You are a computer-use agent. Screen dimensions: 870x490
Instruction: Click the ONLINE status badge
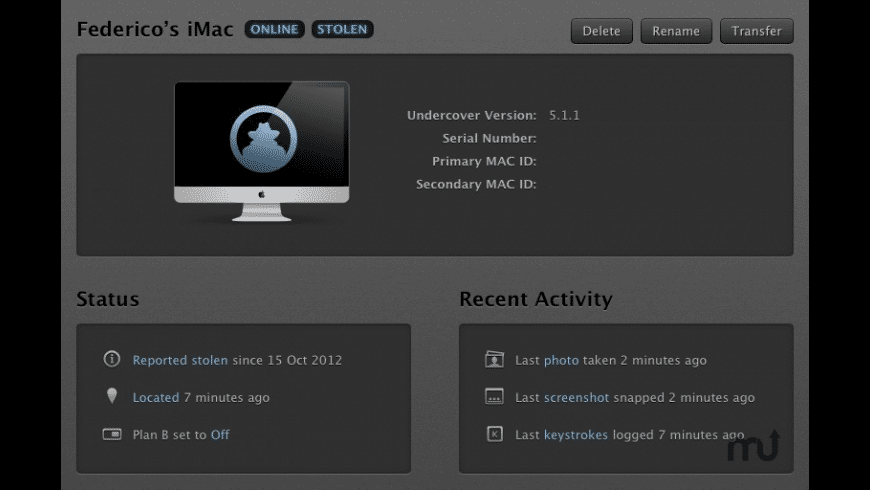(x=274, y=29)
